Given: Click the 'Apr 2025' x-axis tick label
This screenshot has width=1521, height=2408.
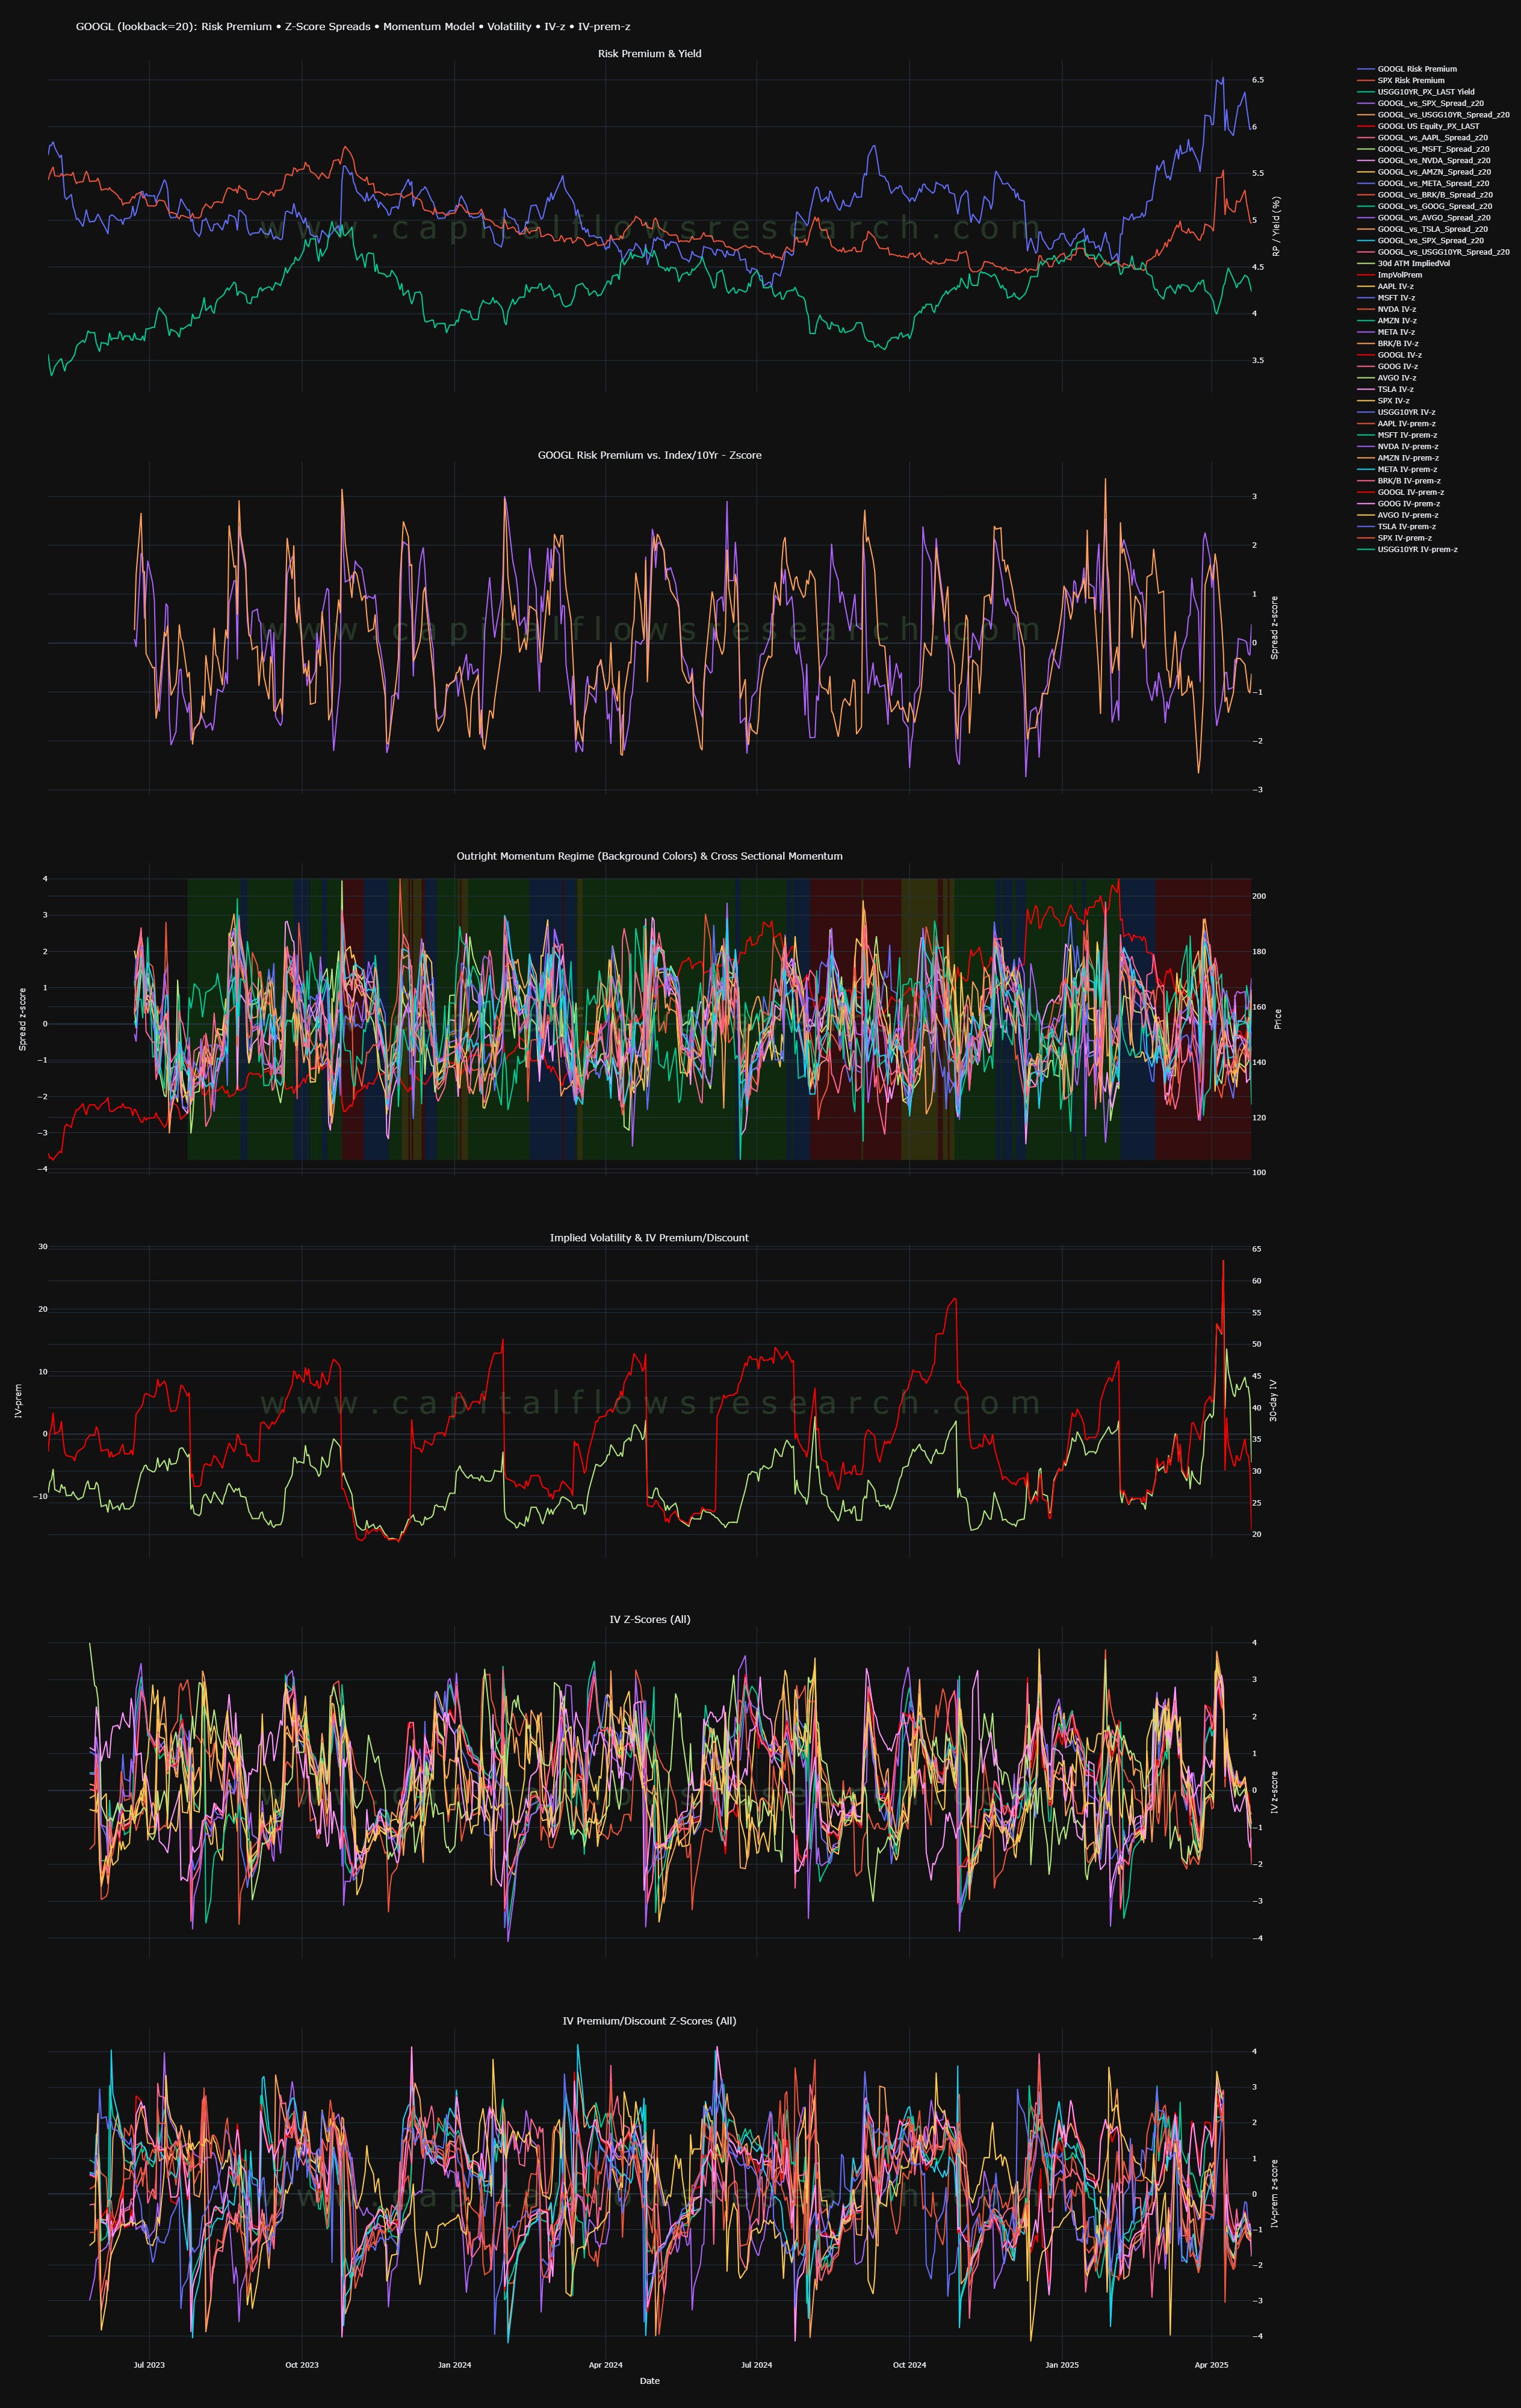Looking at the screenshot, I should tap(1212, 2365).
